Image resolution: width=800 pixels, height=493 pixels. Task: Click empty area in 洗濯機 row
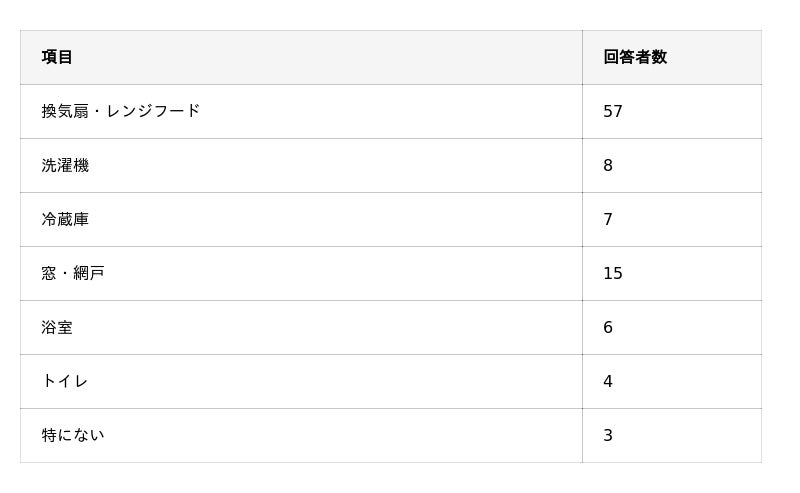[332, 165]
